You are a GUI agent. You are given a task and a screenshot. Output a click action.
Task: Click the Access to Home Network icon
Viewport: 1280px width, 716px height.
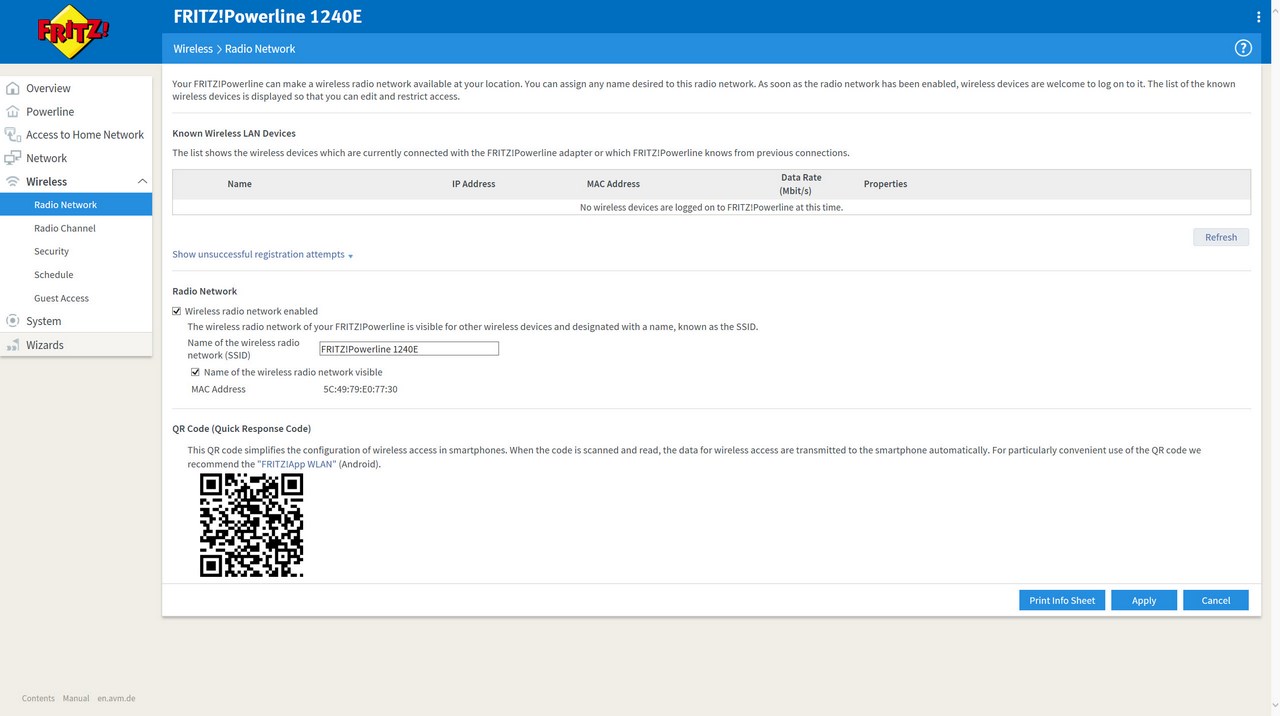click(x=13, y=134)
